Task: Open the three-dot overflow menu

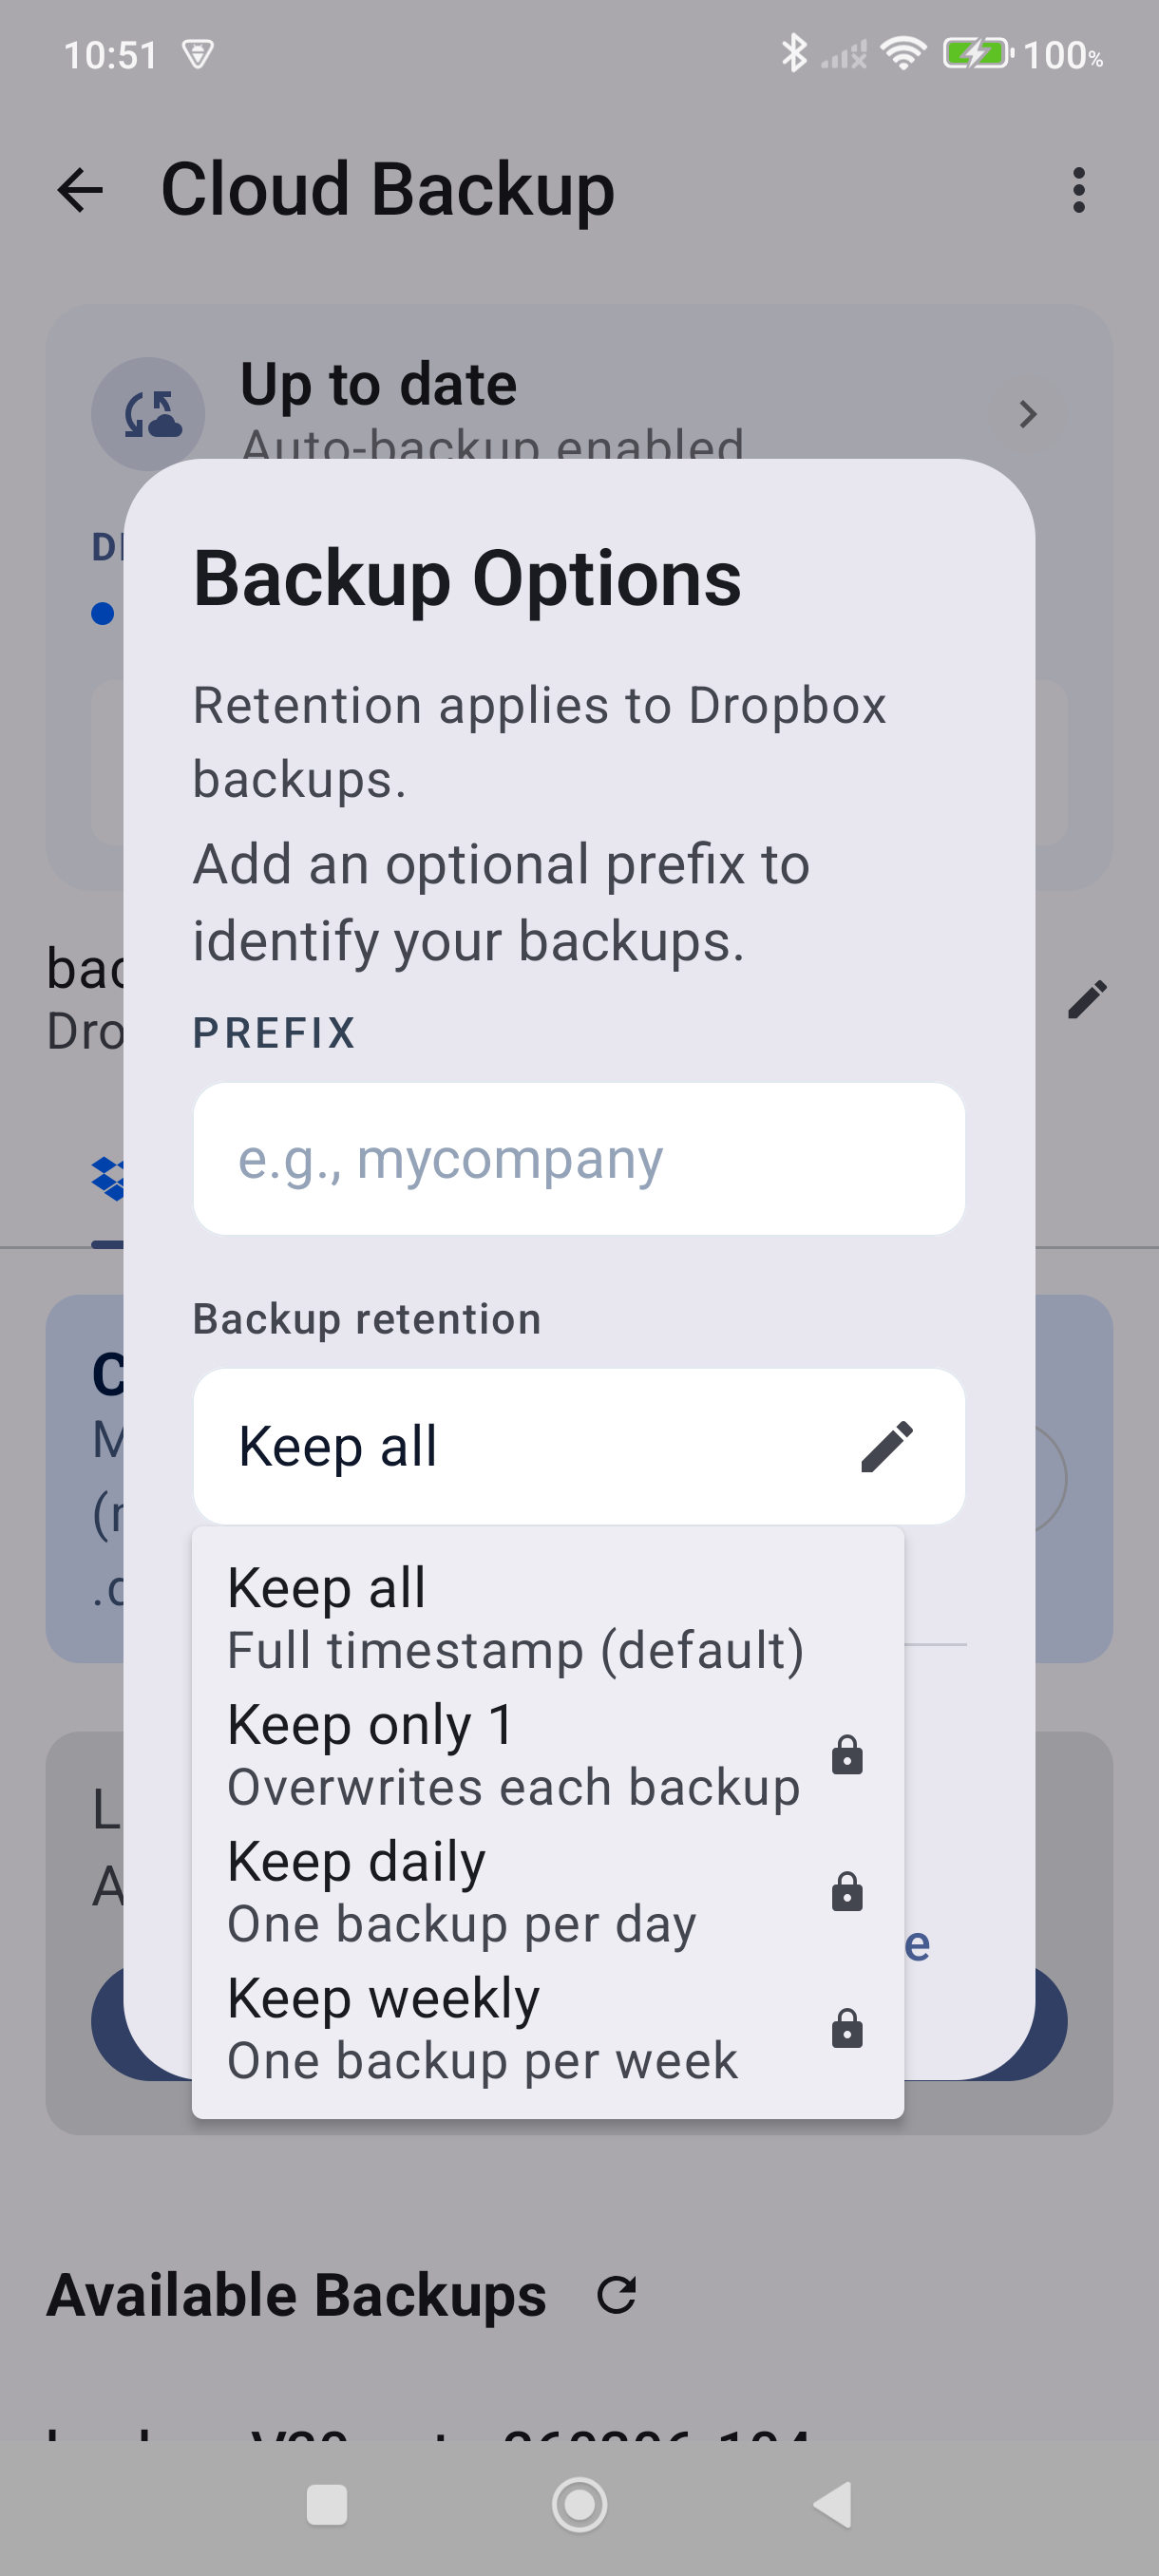Action: [1078, 190]
